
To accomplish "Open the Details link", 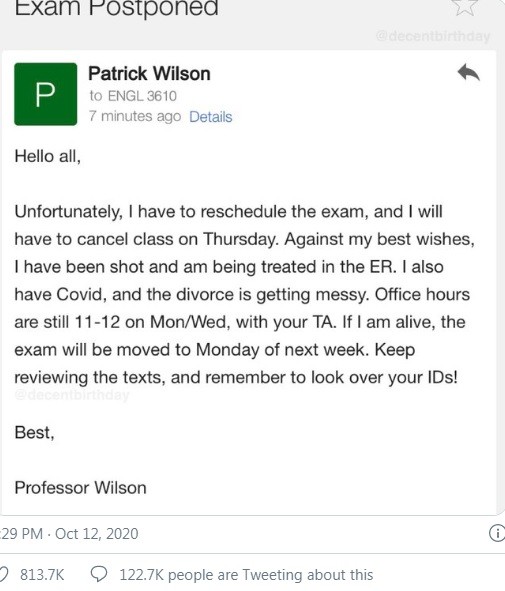I will (x=211, y=117).
